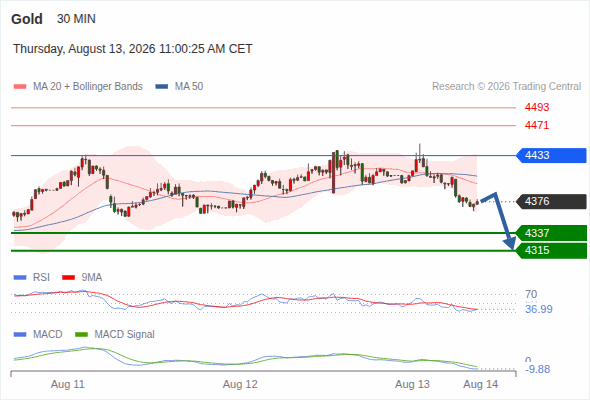Select the Aug 11 date marker
This screenshot has height=400, width=590.
68,384
